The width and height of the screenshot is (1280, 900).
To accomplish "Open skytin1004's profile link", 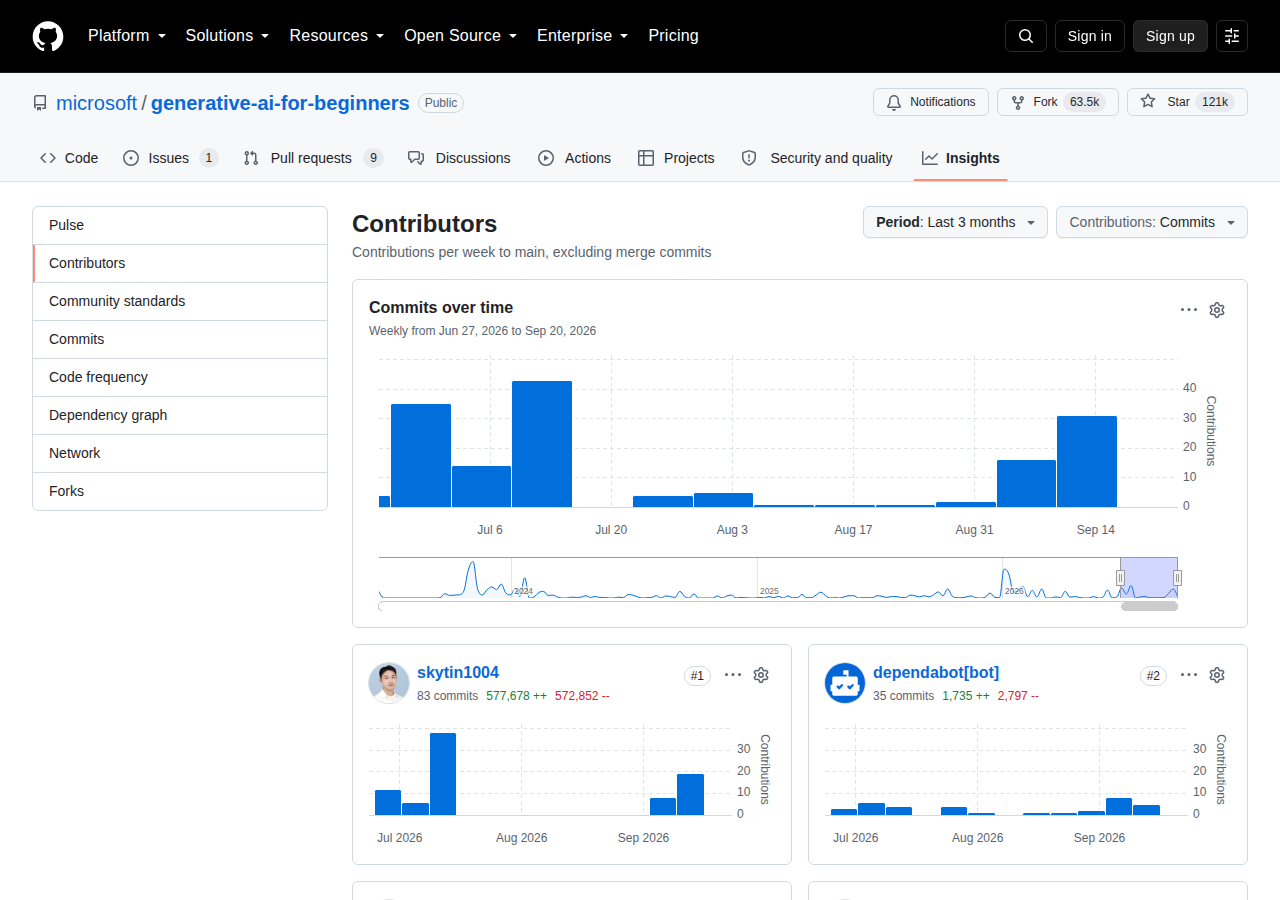I will click(458, 672).
